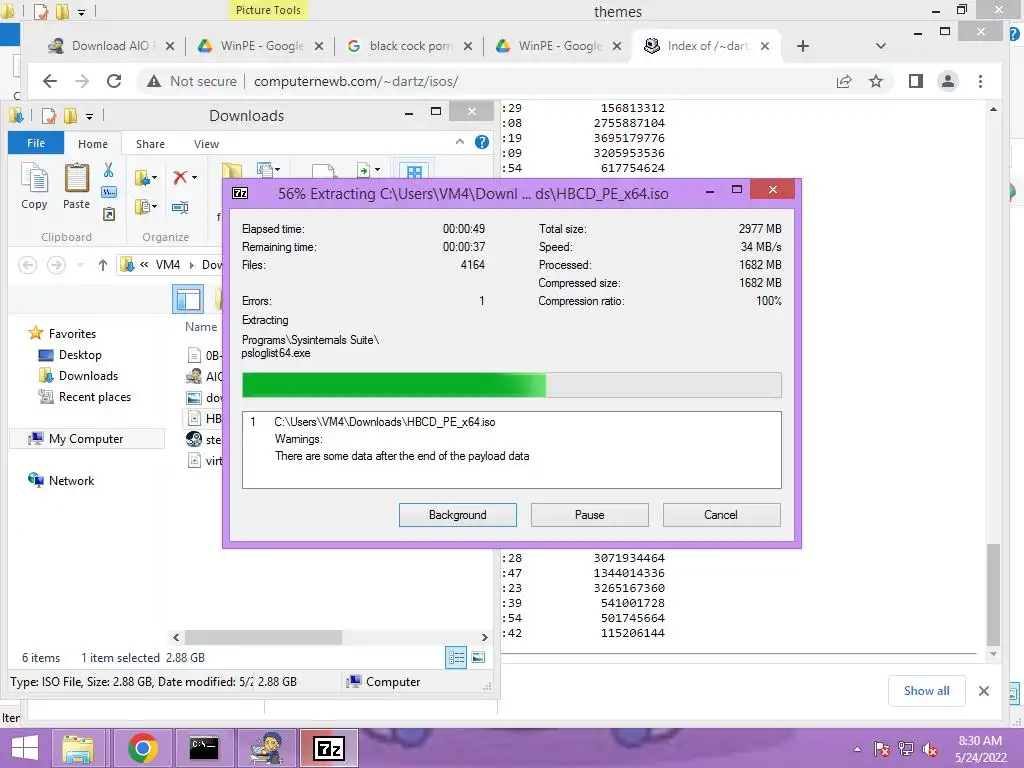Viewport: 1024px width, 768px height.
Task: Click Explorer horizontal scrollbar right arrow
Action: 484,637
